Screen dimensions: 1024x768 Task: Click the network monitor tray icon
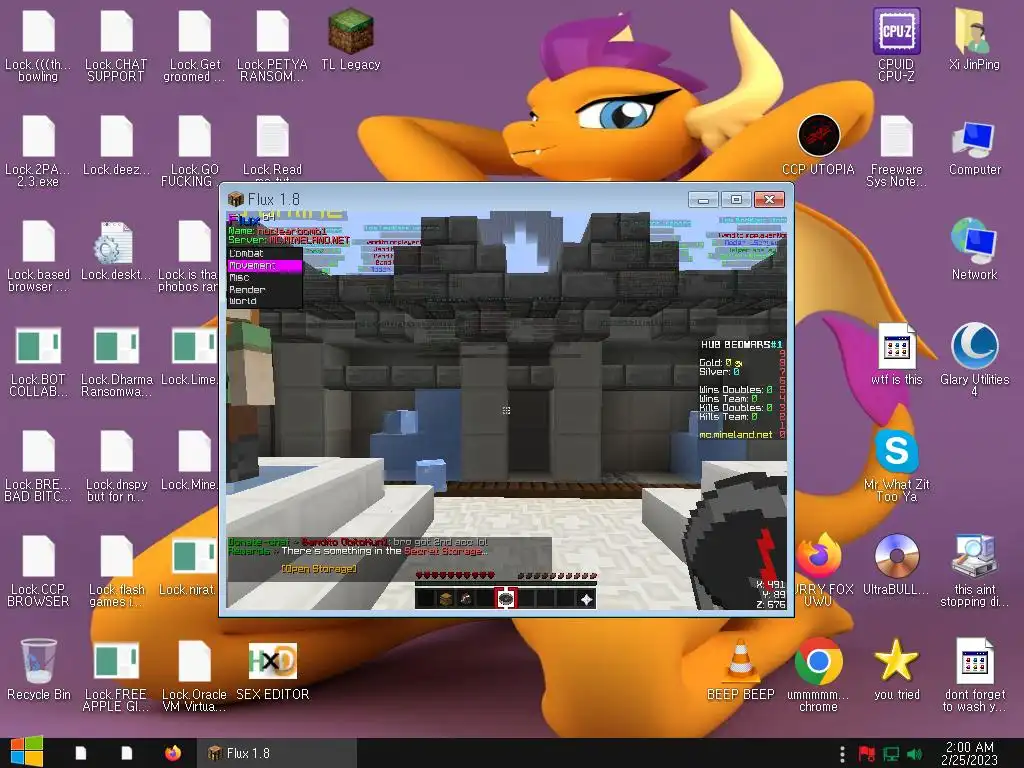(x=891, y=754)
